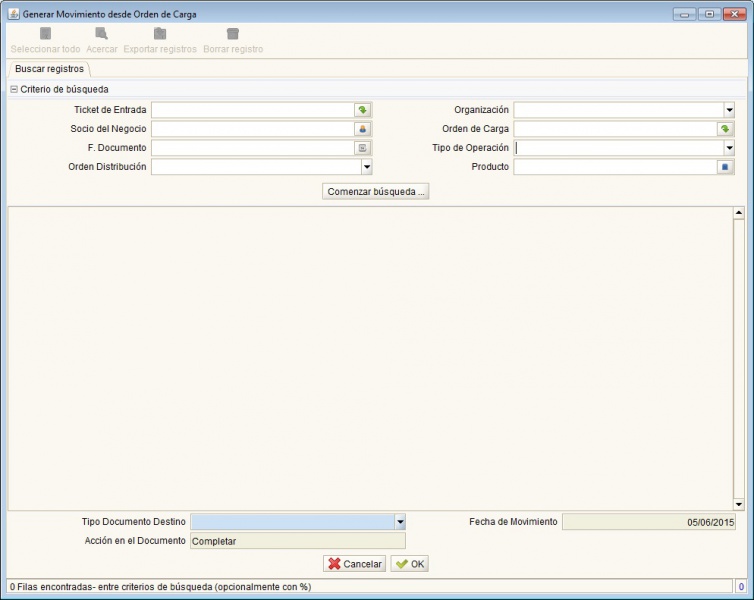
Task: Open the Tipo Documento Destino dropdown
Action: (x=400, y=522)
